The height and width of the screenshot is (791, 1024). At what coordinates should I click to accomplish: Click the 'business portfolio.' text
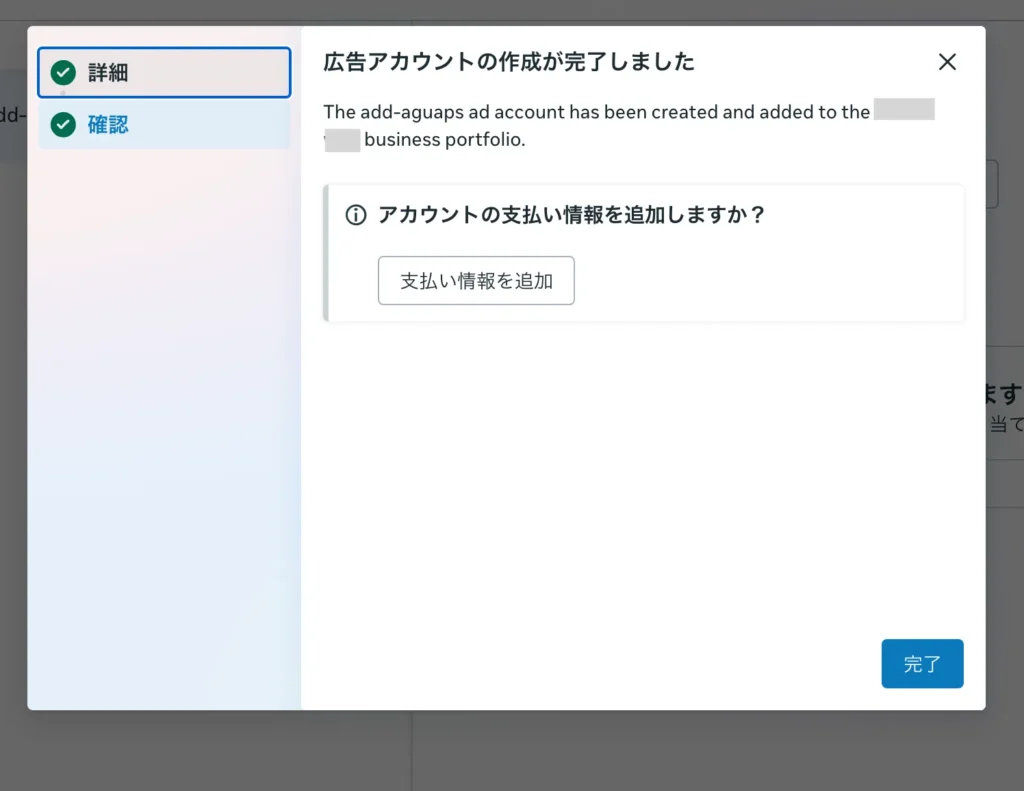point(444,140)
